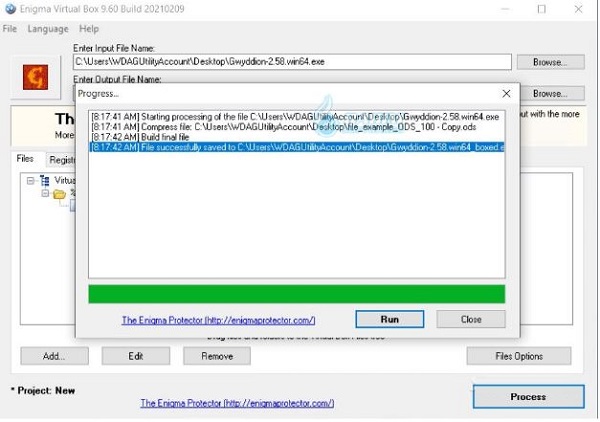Viewport: 600px width, 422px height.
Task: Click the 'Project: New' status text
Action: pyautogui.click(x=43, y=391)
